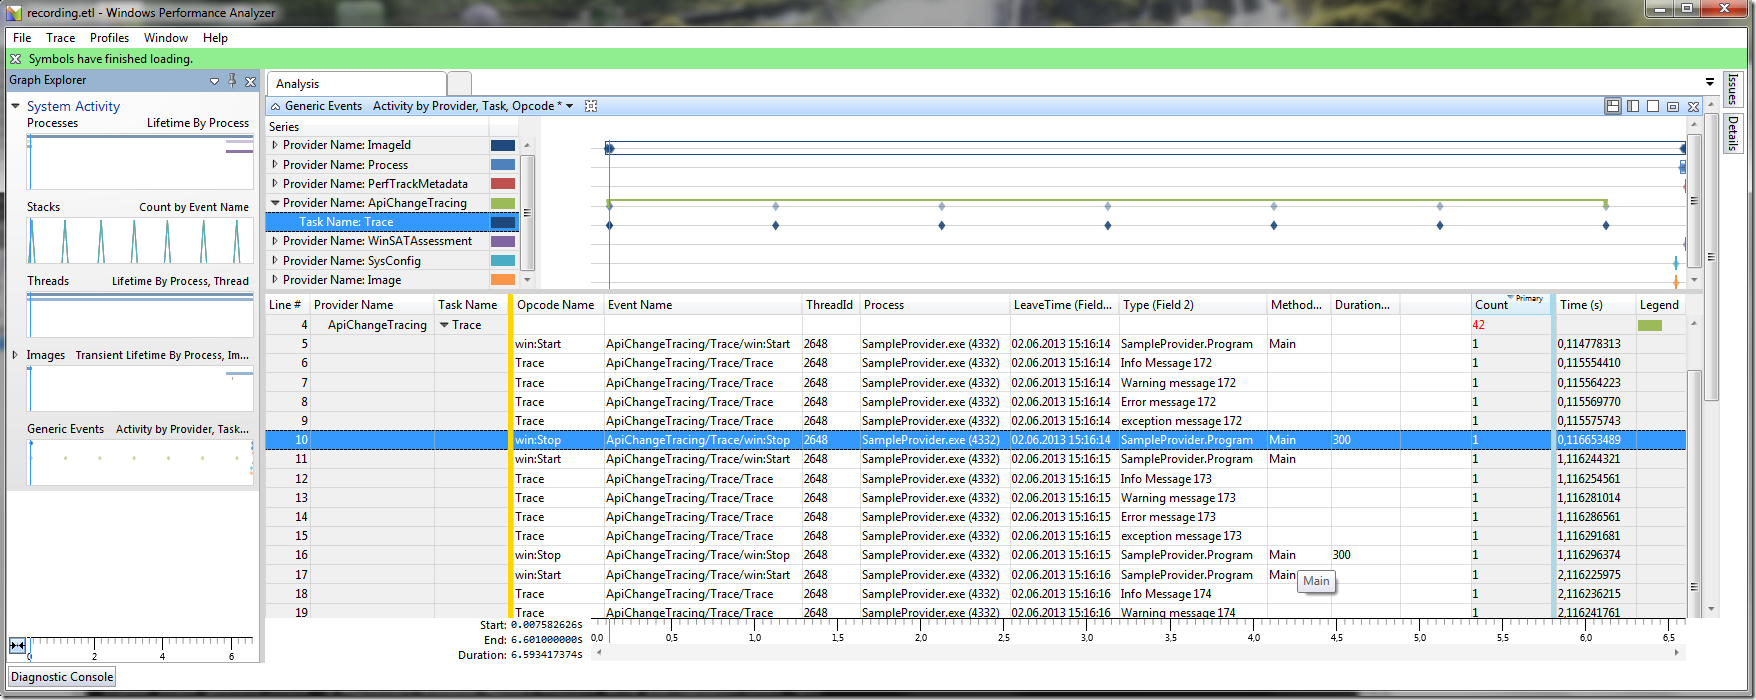Click the Process series color swatch

click(503, 165)
